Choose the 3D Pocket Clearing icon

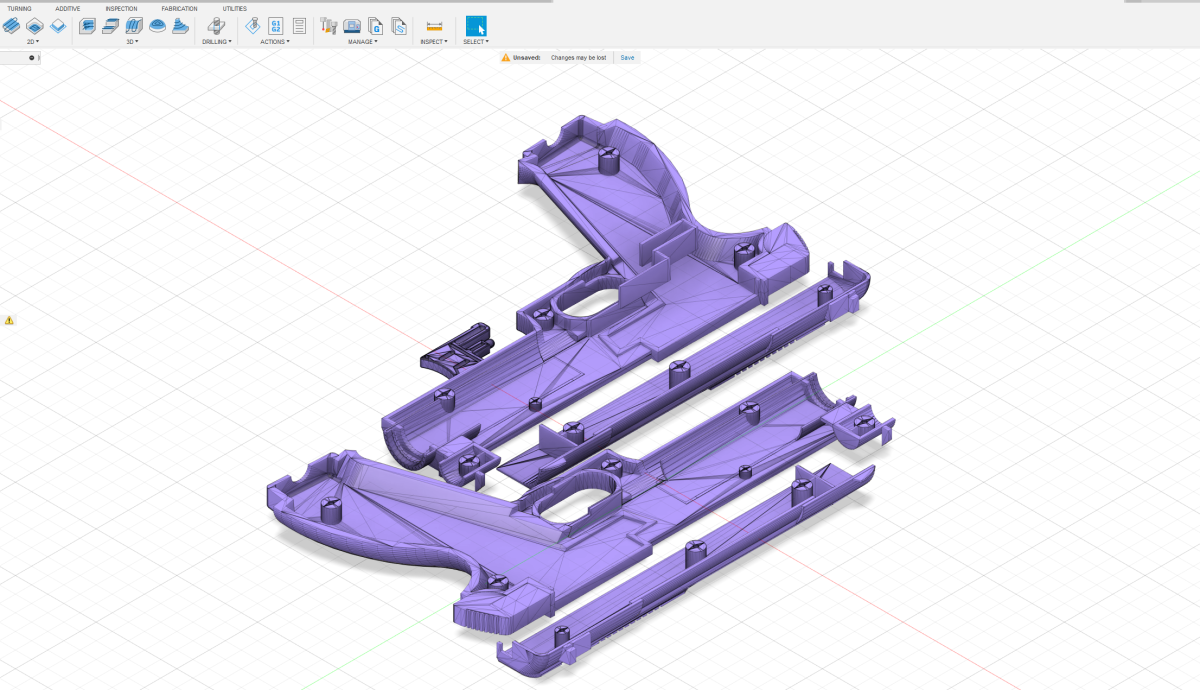point(111,26)
